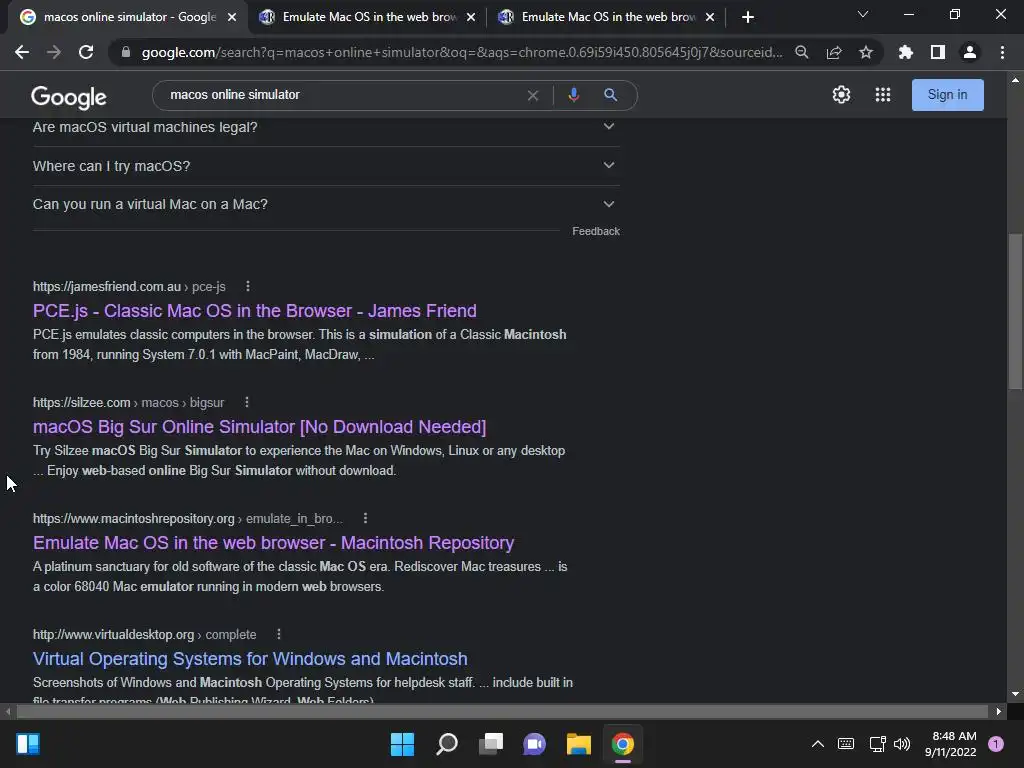Screen dimensions: 1024x768
Task: Close the second Emulate Mac OS tab
Action: coord(710,17)
